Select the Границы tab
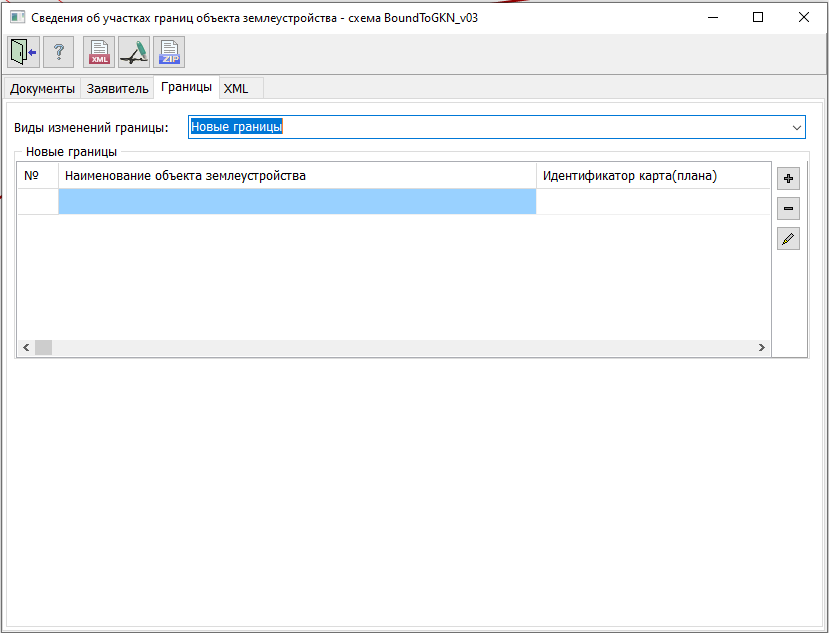 (186, 87)
